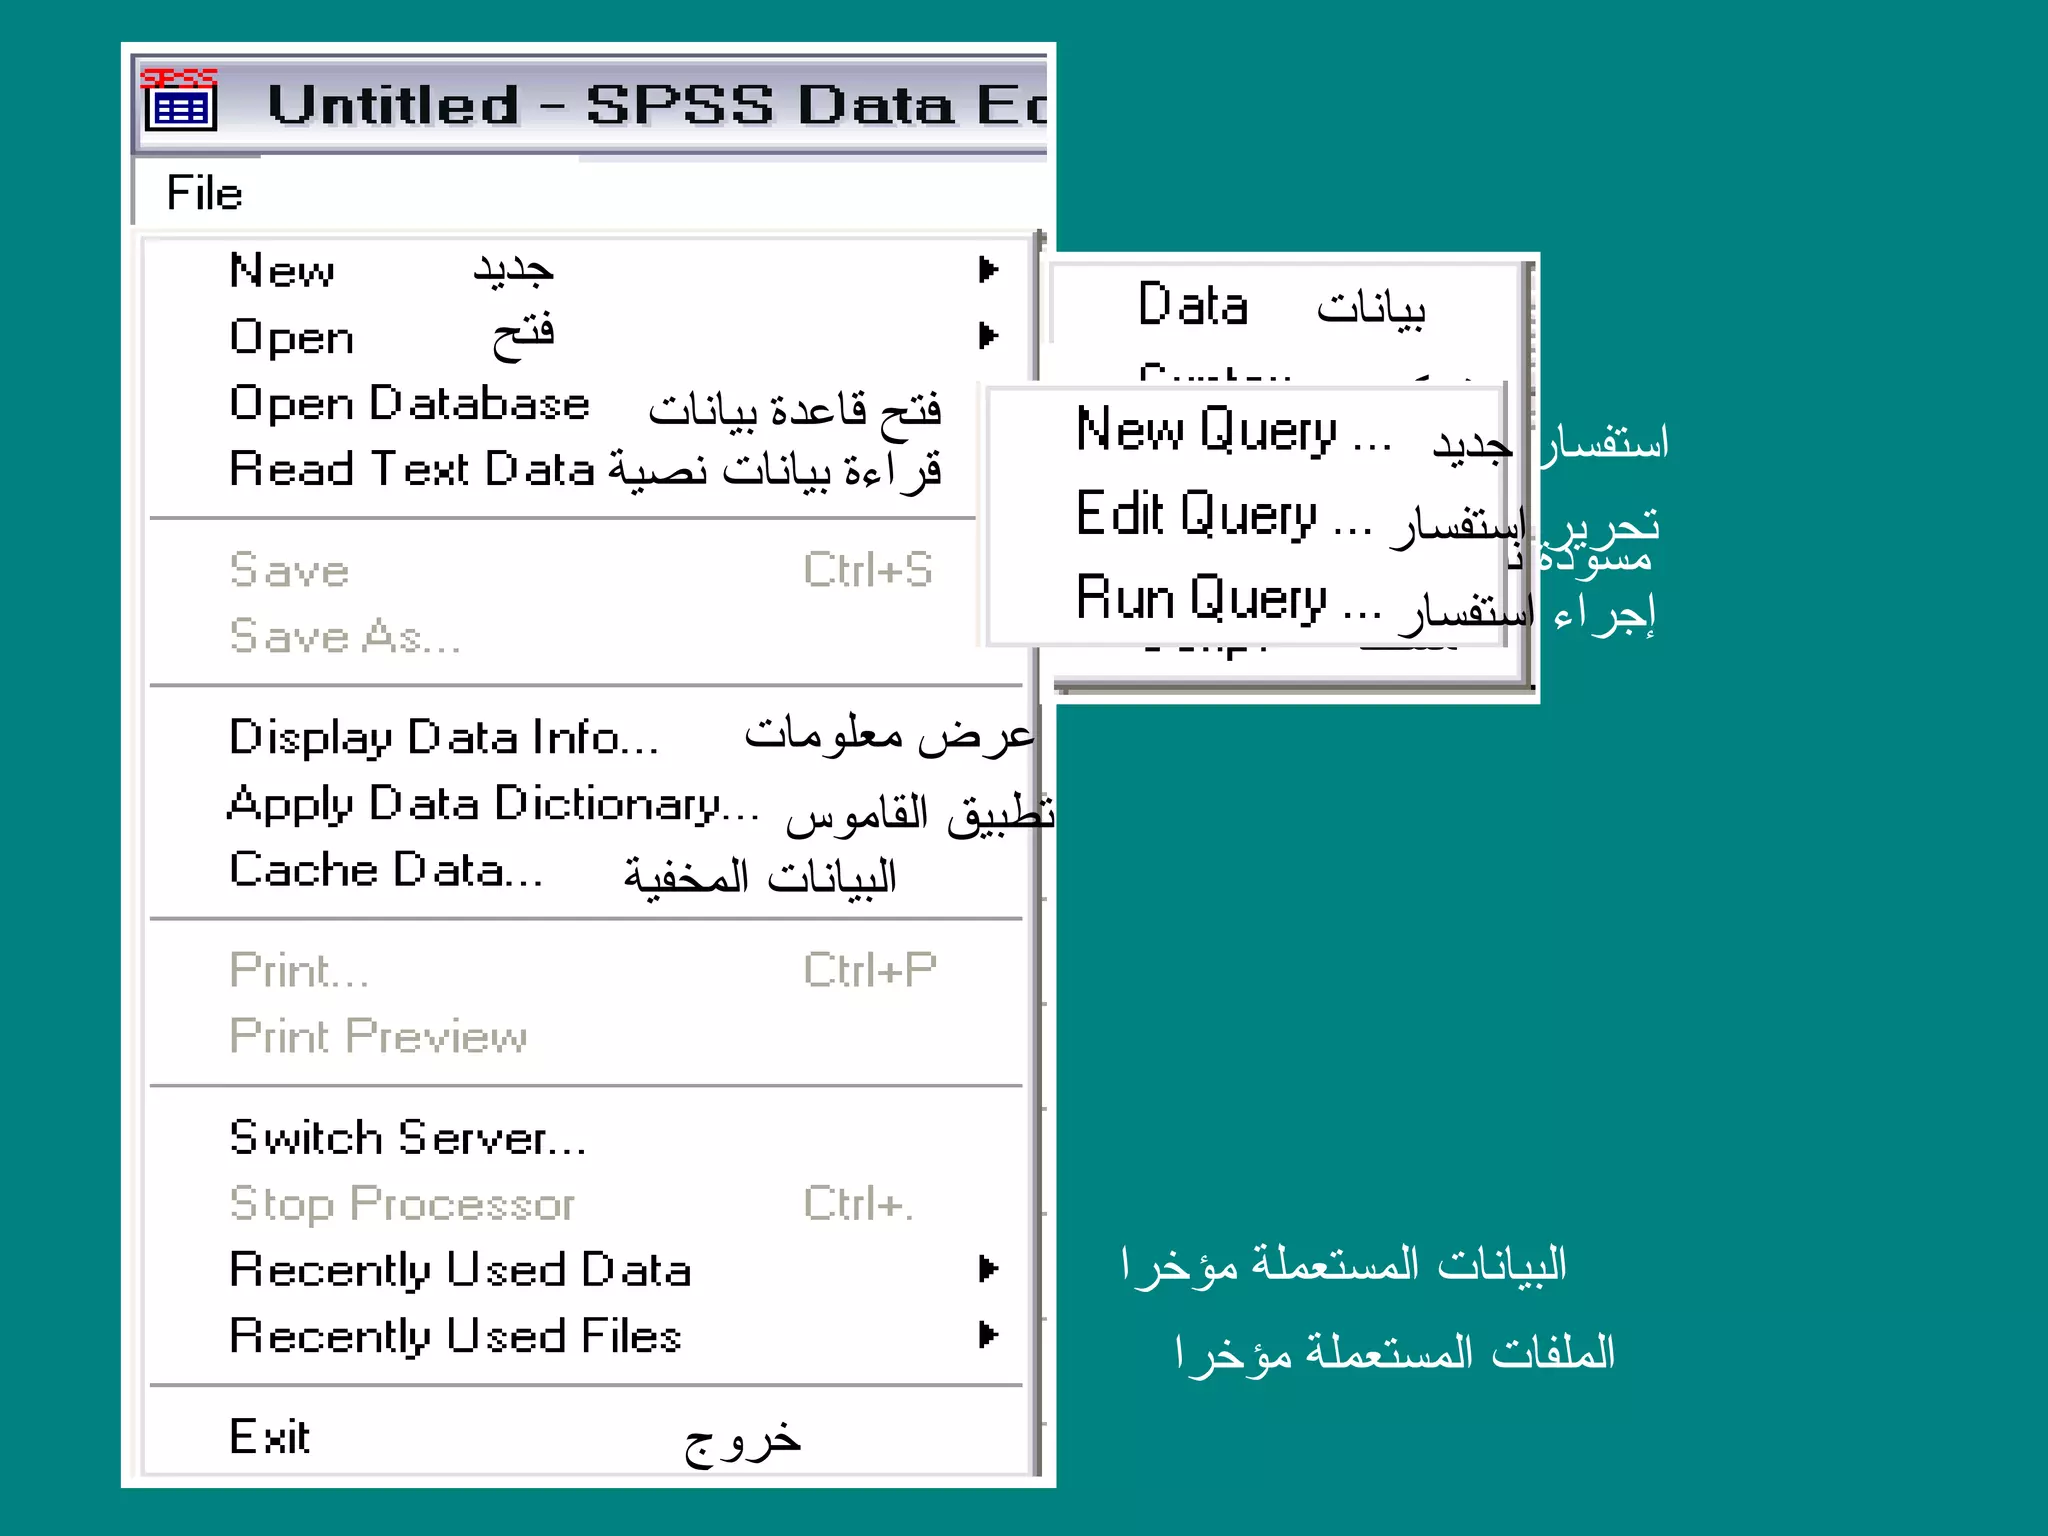This screenshot has height=1536, width=2048.
Task: Expand the Open submenu arrow
Action: [988, 335]
